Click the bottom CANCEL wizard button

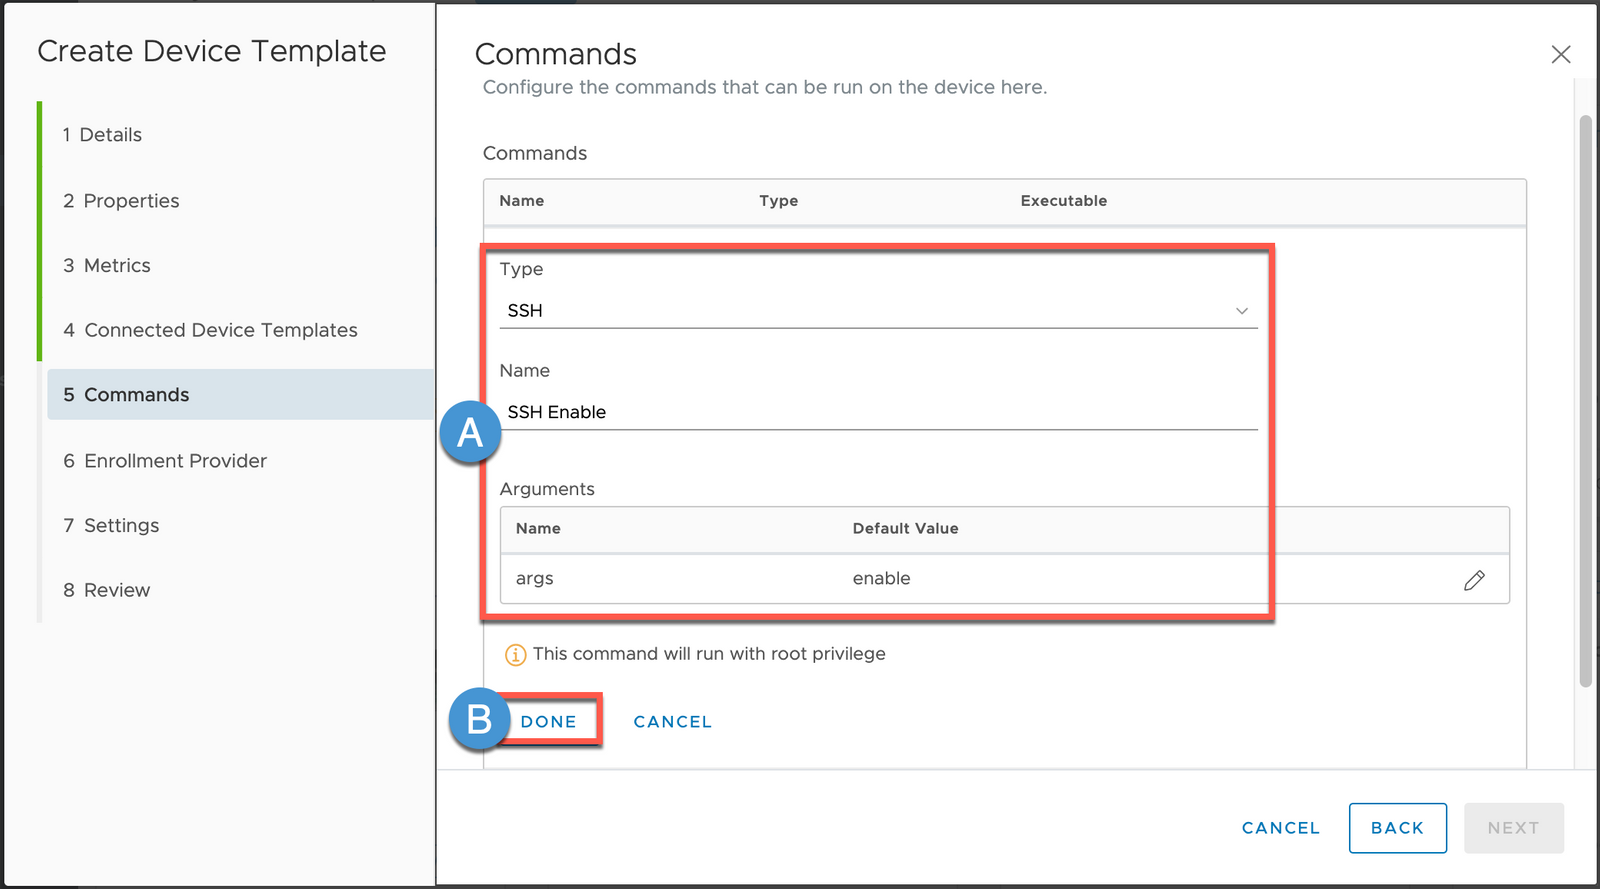tap(1281, 828)
